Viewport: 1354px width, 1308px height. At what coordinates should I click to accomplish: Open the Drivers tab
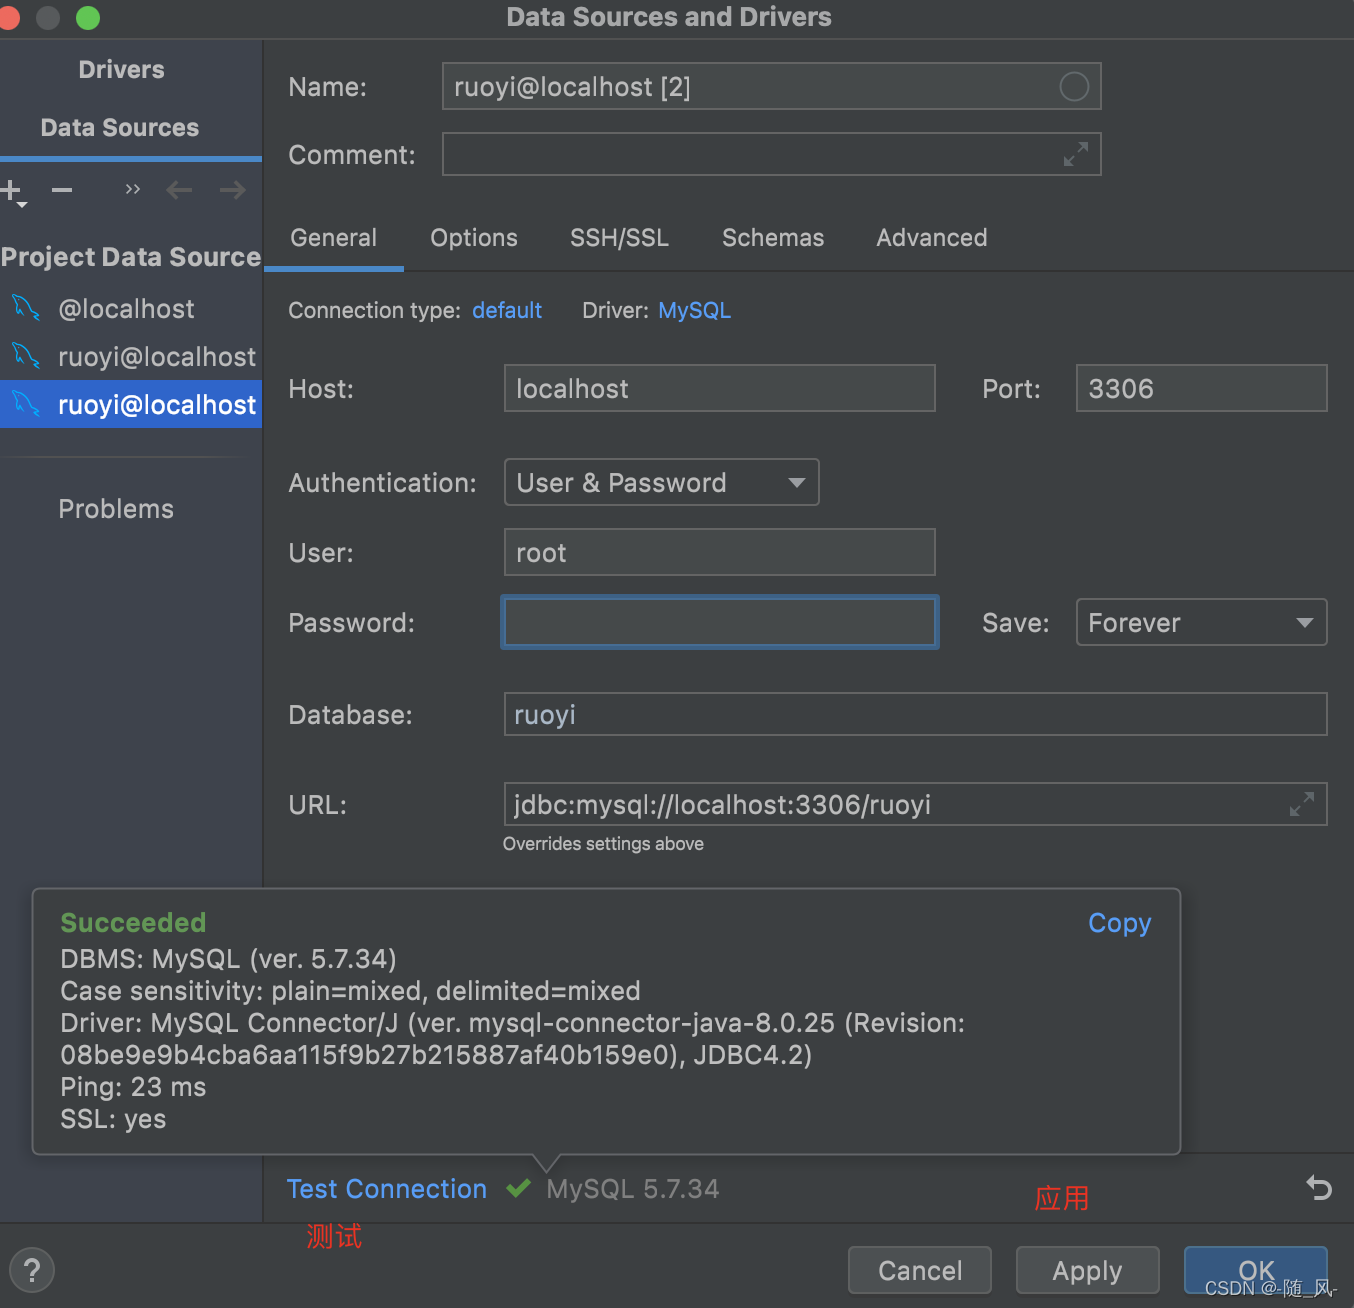[121, 70]
